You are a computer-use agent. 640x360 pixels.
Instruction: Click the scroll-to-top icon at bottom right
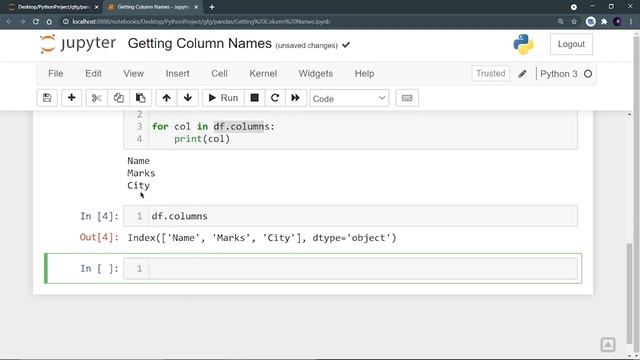(x=608, y=344)
